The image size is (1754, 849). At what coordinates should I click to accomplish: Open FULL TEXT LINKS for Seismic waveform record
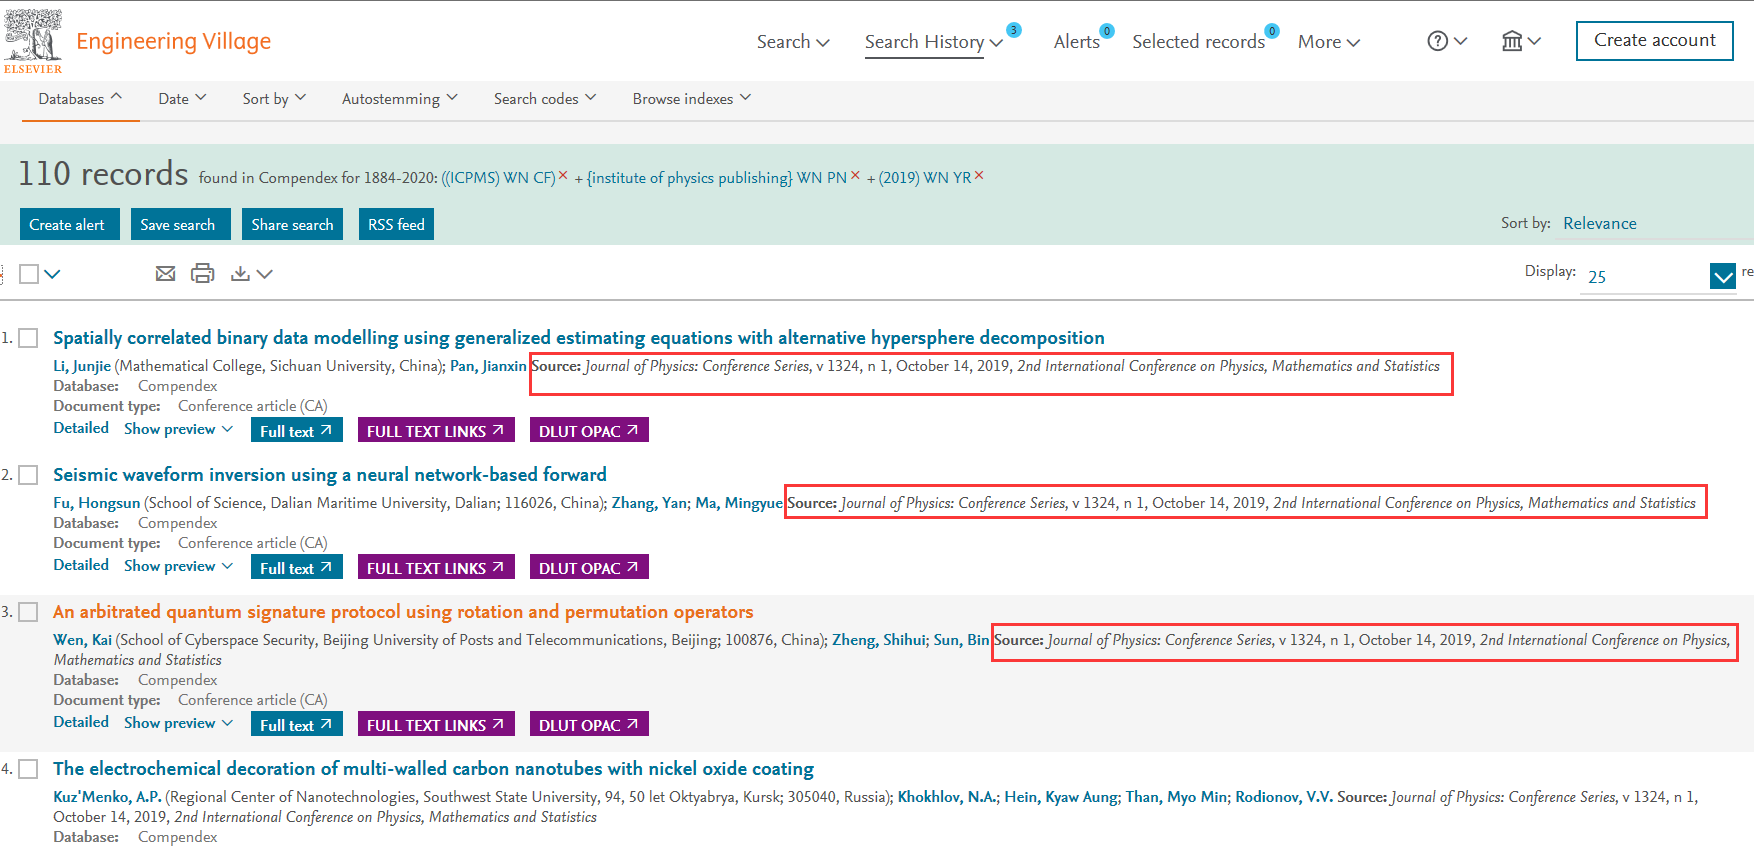[436, 567]
